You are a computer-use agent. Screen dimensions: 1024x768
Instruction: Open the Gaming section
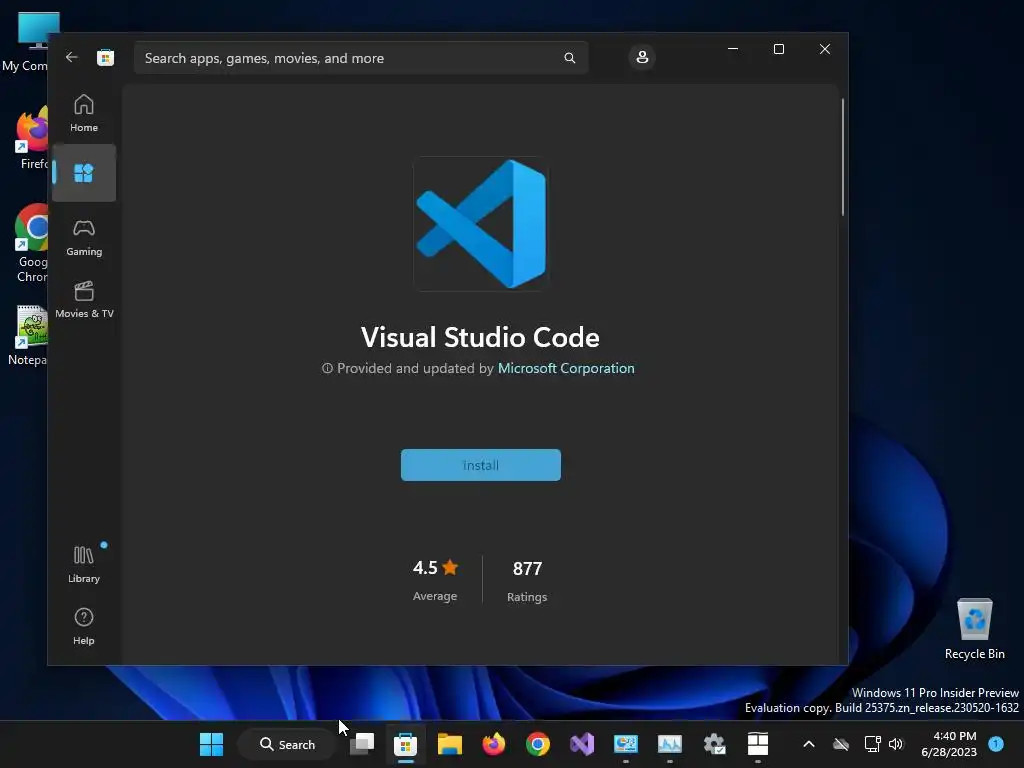[x=84, y=237]
